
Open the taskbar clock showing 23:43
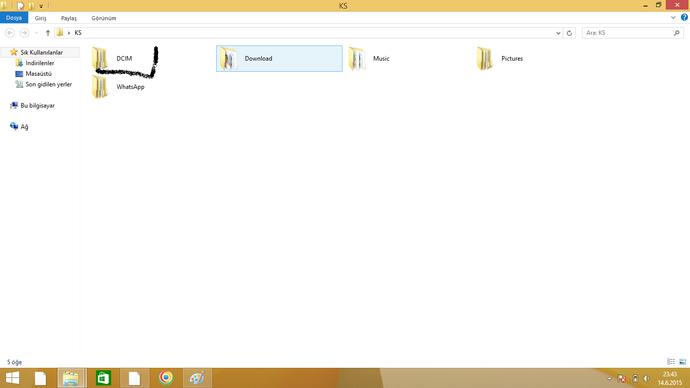[x=670, y=378]
